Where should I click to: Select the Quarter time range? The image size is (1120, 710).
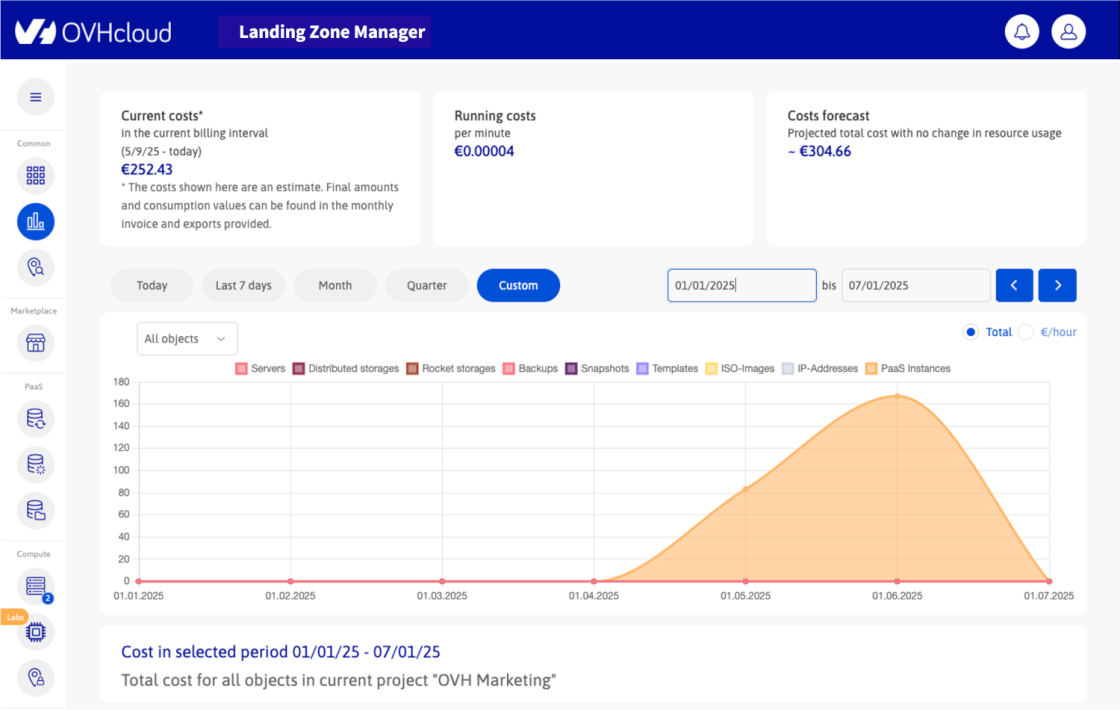coord(427,285)
